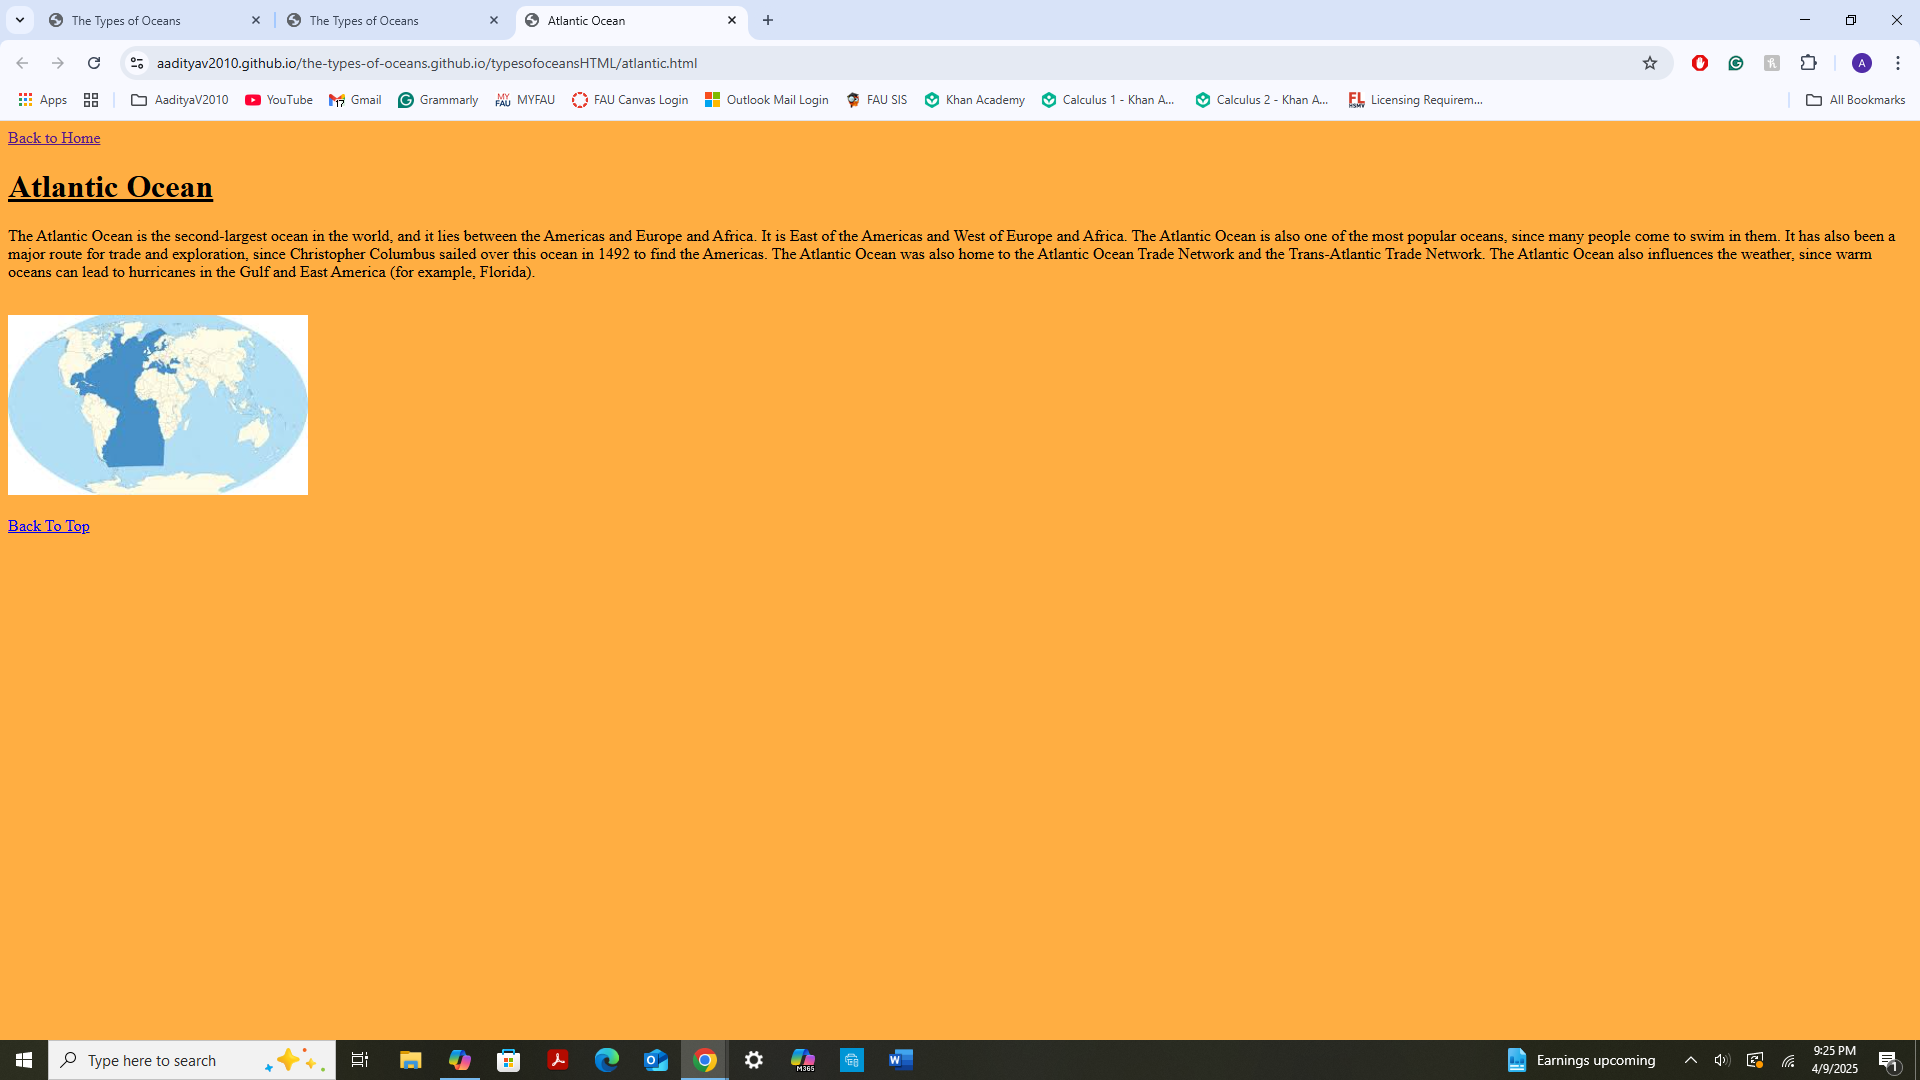This screenshot has height=1080, width=1920.
Task: Open a new browser tab
Action: coord(768,20)
